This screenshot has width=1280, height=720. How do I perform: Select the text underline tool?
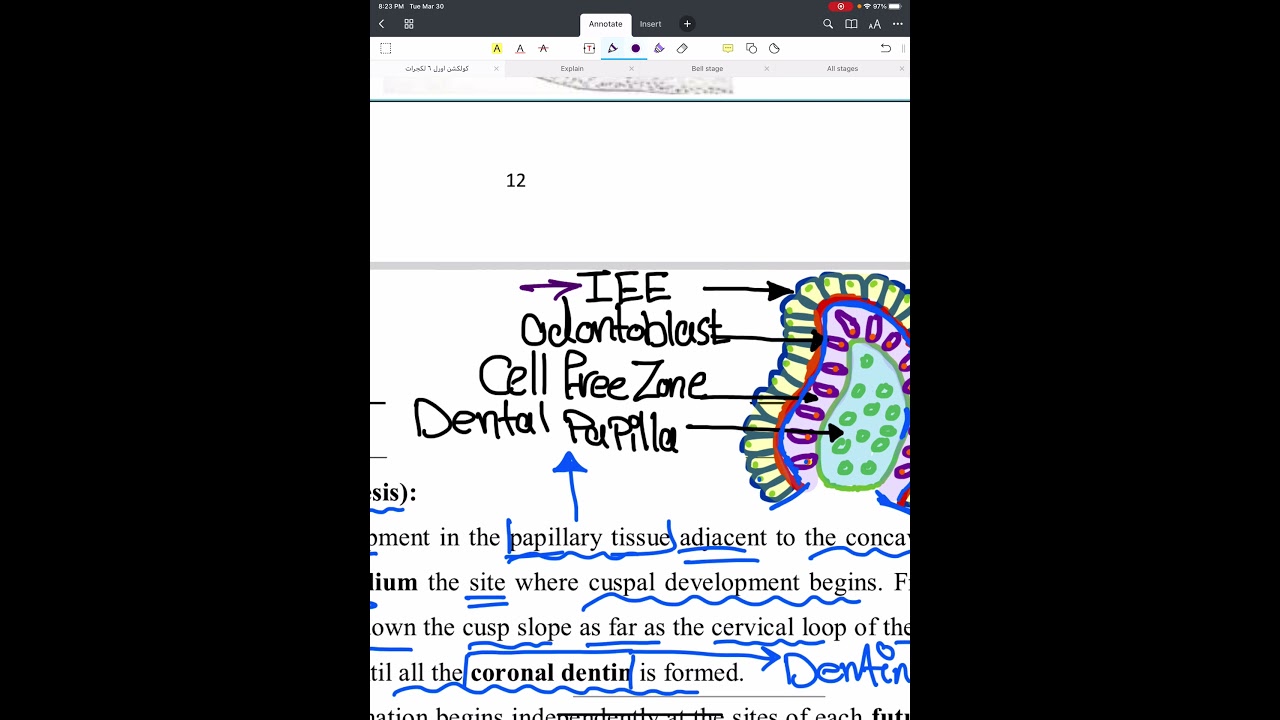(x=520, y=48)
